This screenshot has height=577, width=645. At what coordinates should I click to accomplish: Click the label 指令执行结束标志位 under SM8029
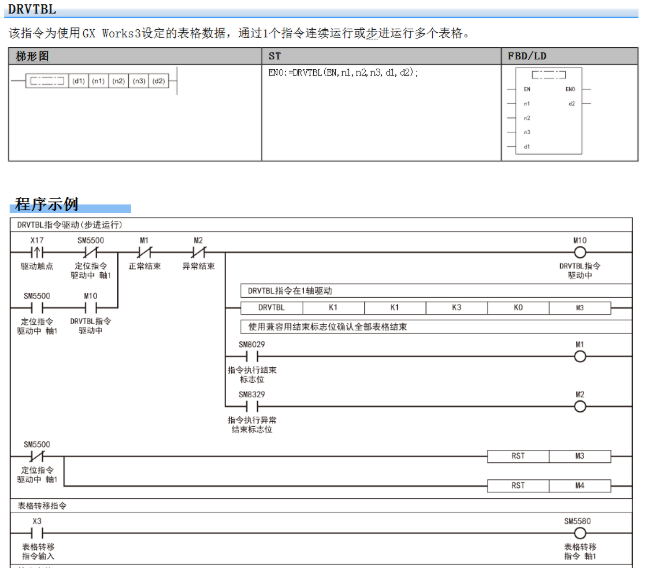(x=252, y=374)
